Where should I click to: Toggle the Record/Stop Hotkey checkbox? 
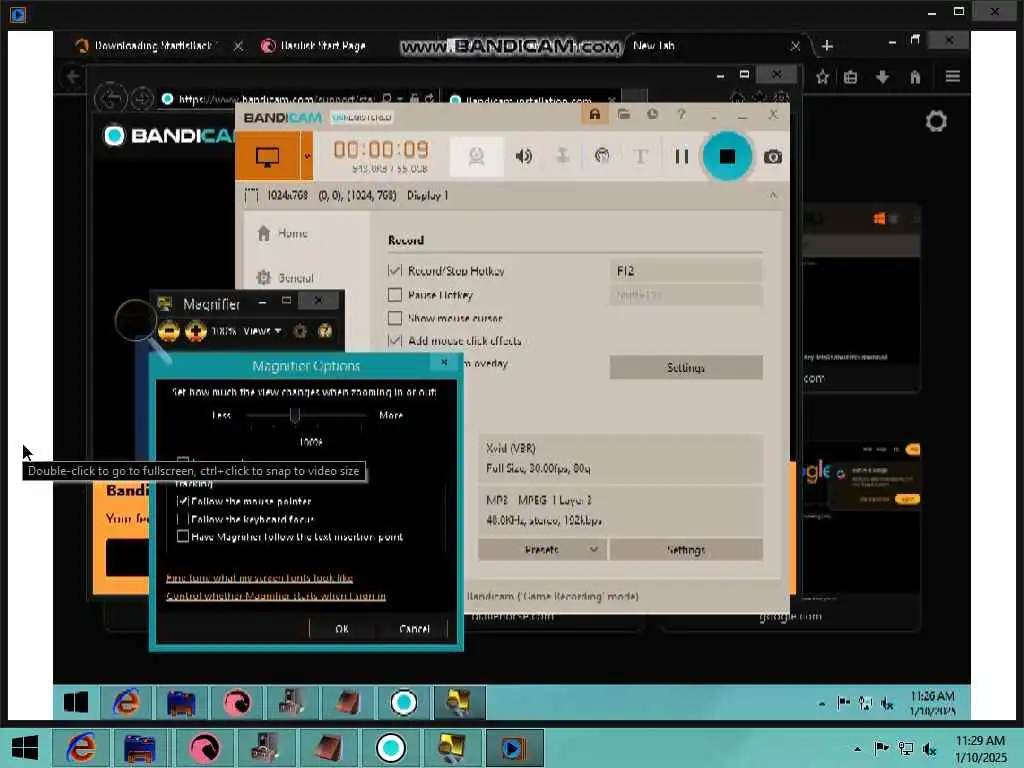(x=394, y=270)
